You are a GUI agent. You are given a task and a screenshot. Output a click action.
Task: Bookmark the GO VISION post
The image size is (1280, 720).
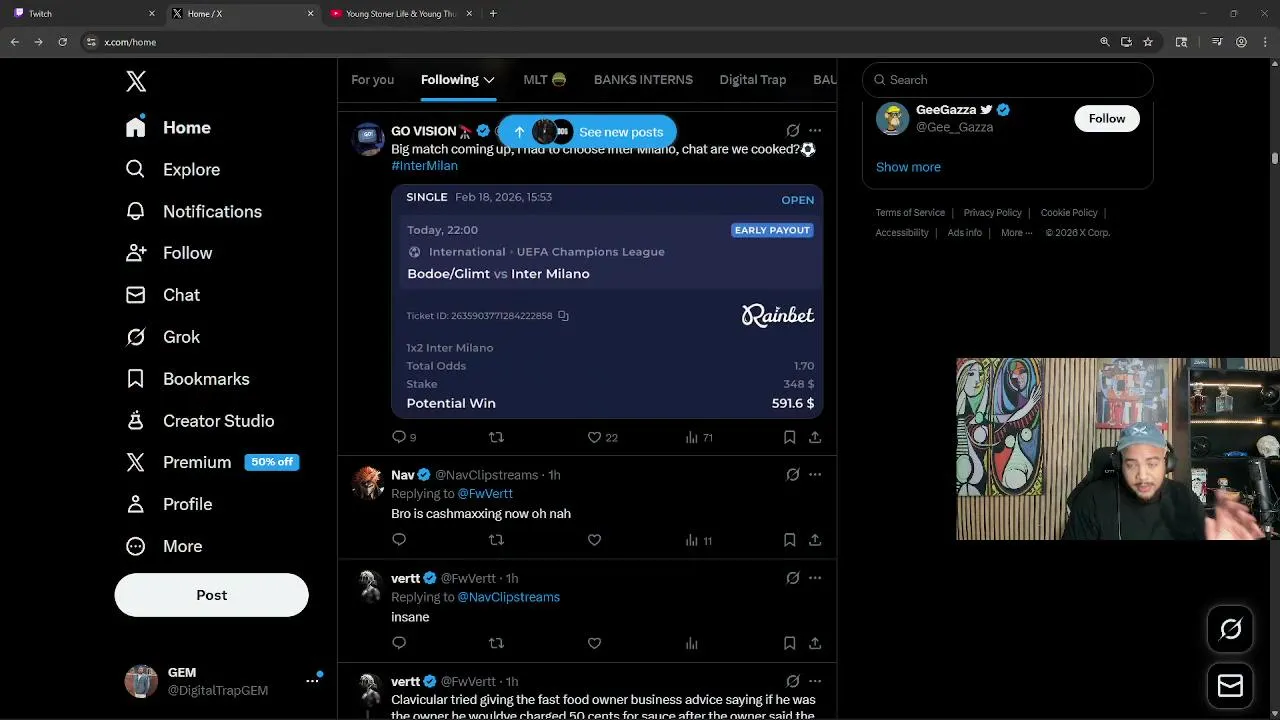click(x=789, y=437)
